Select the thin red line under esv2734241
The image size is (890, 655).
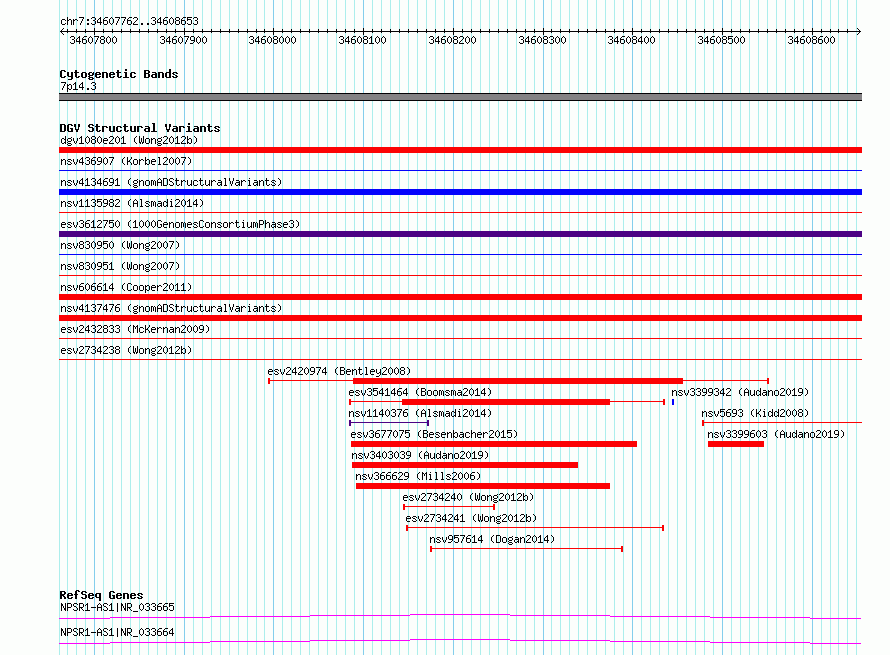coord(535,528)
